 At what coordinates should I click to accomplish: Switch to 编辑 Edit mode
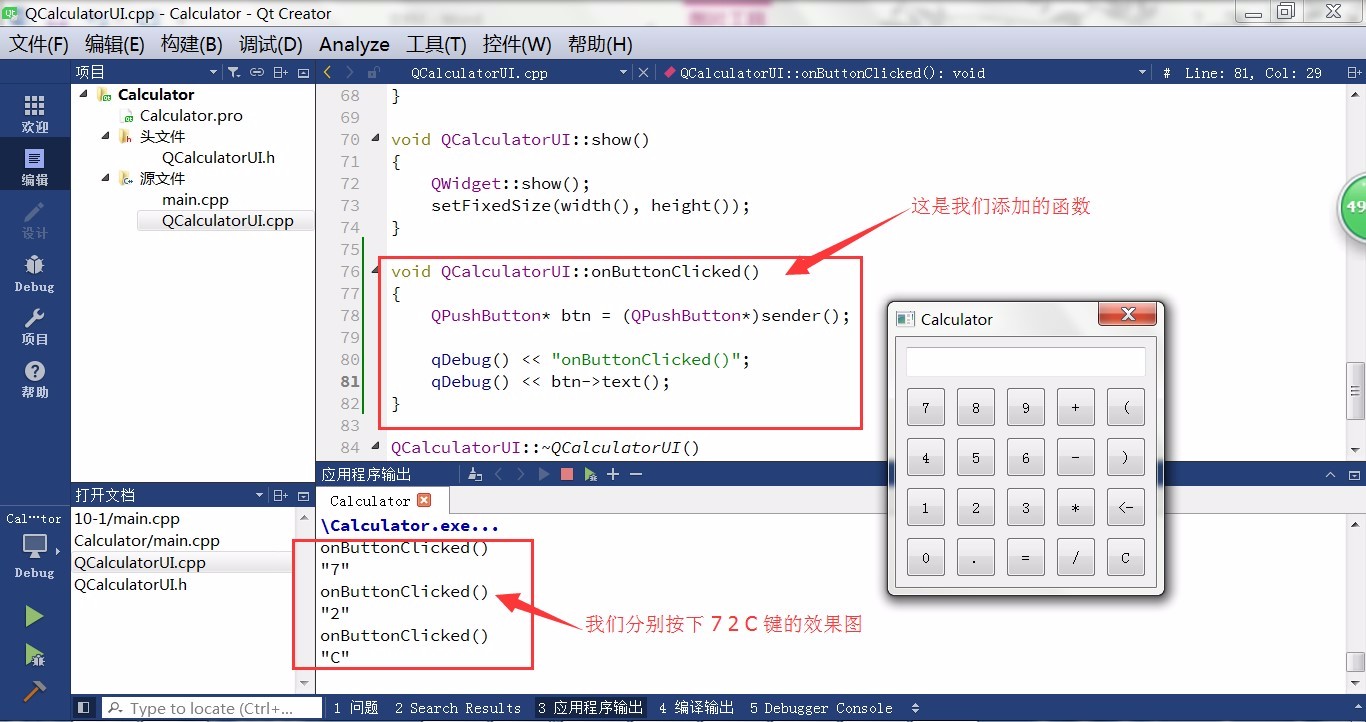pos(35,167)
